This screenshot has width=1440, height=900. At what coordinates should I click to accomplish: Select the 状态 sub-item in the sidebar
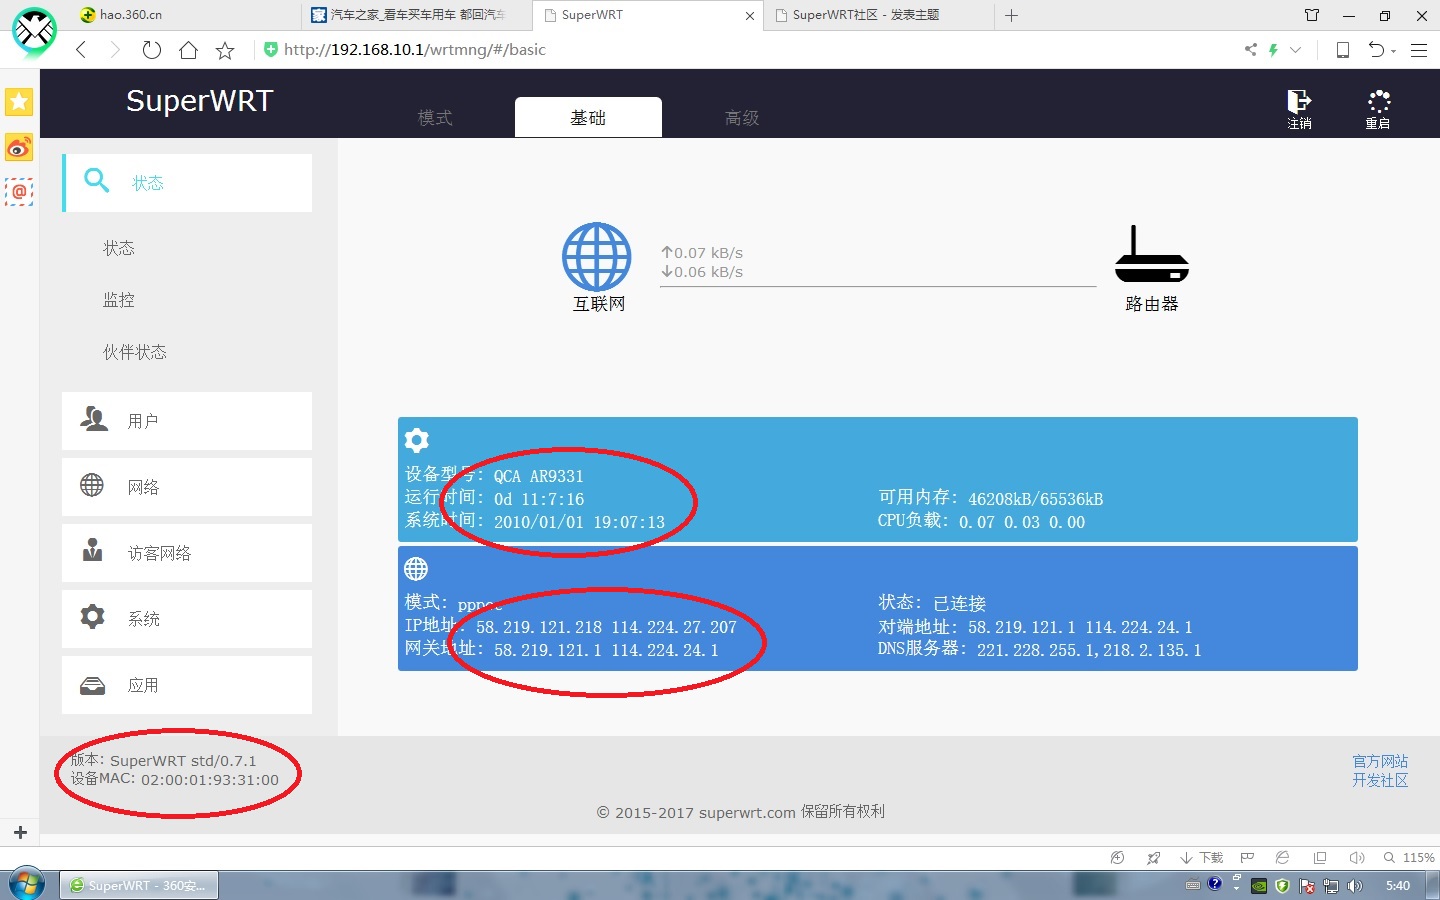(119, 248)
